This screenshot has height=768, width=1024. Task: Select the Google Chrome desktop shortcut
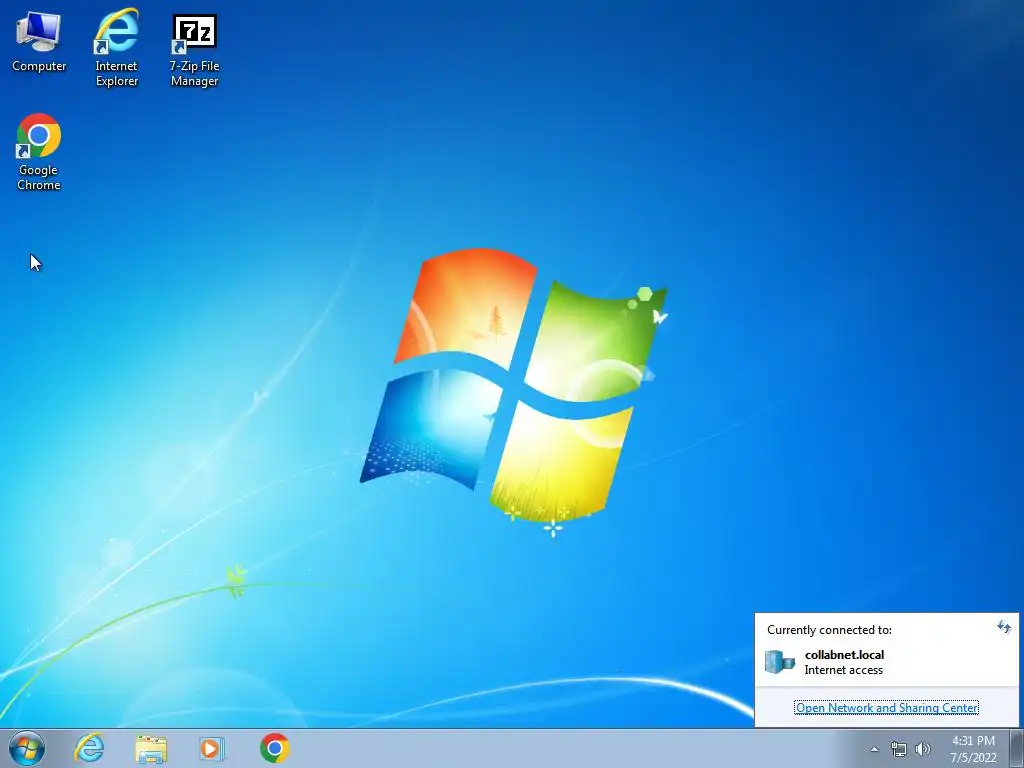click(39, 152)
